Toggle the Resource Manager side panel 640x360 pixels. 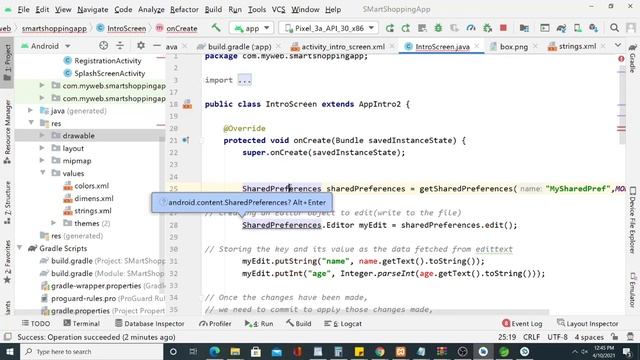pyautogui.click(x=7, y=131)
